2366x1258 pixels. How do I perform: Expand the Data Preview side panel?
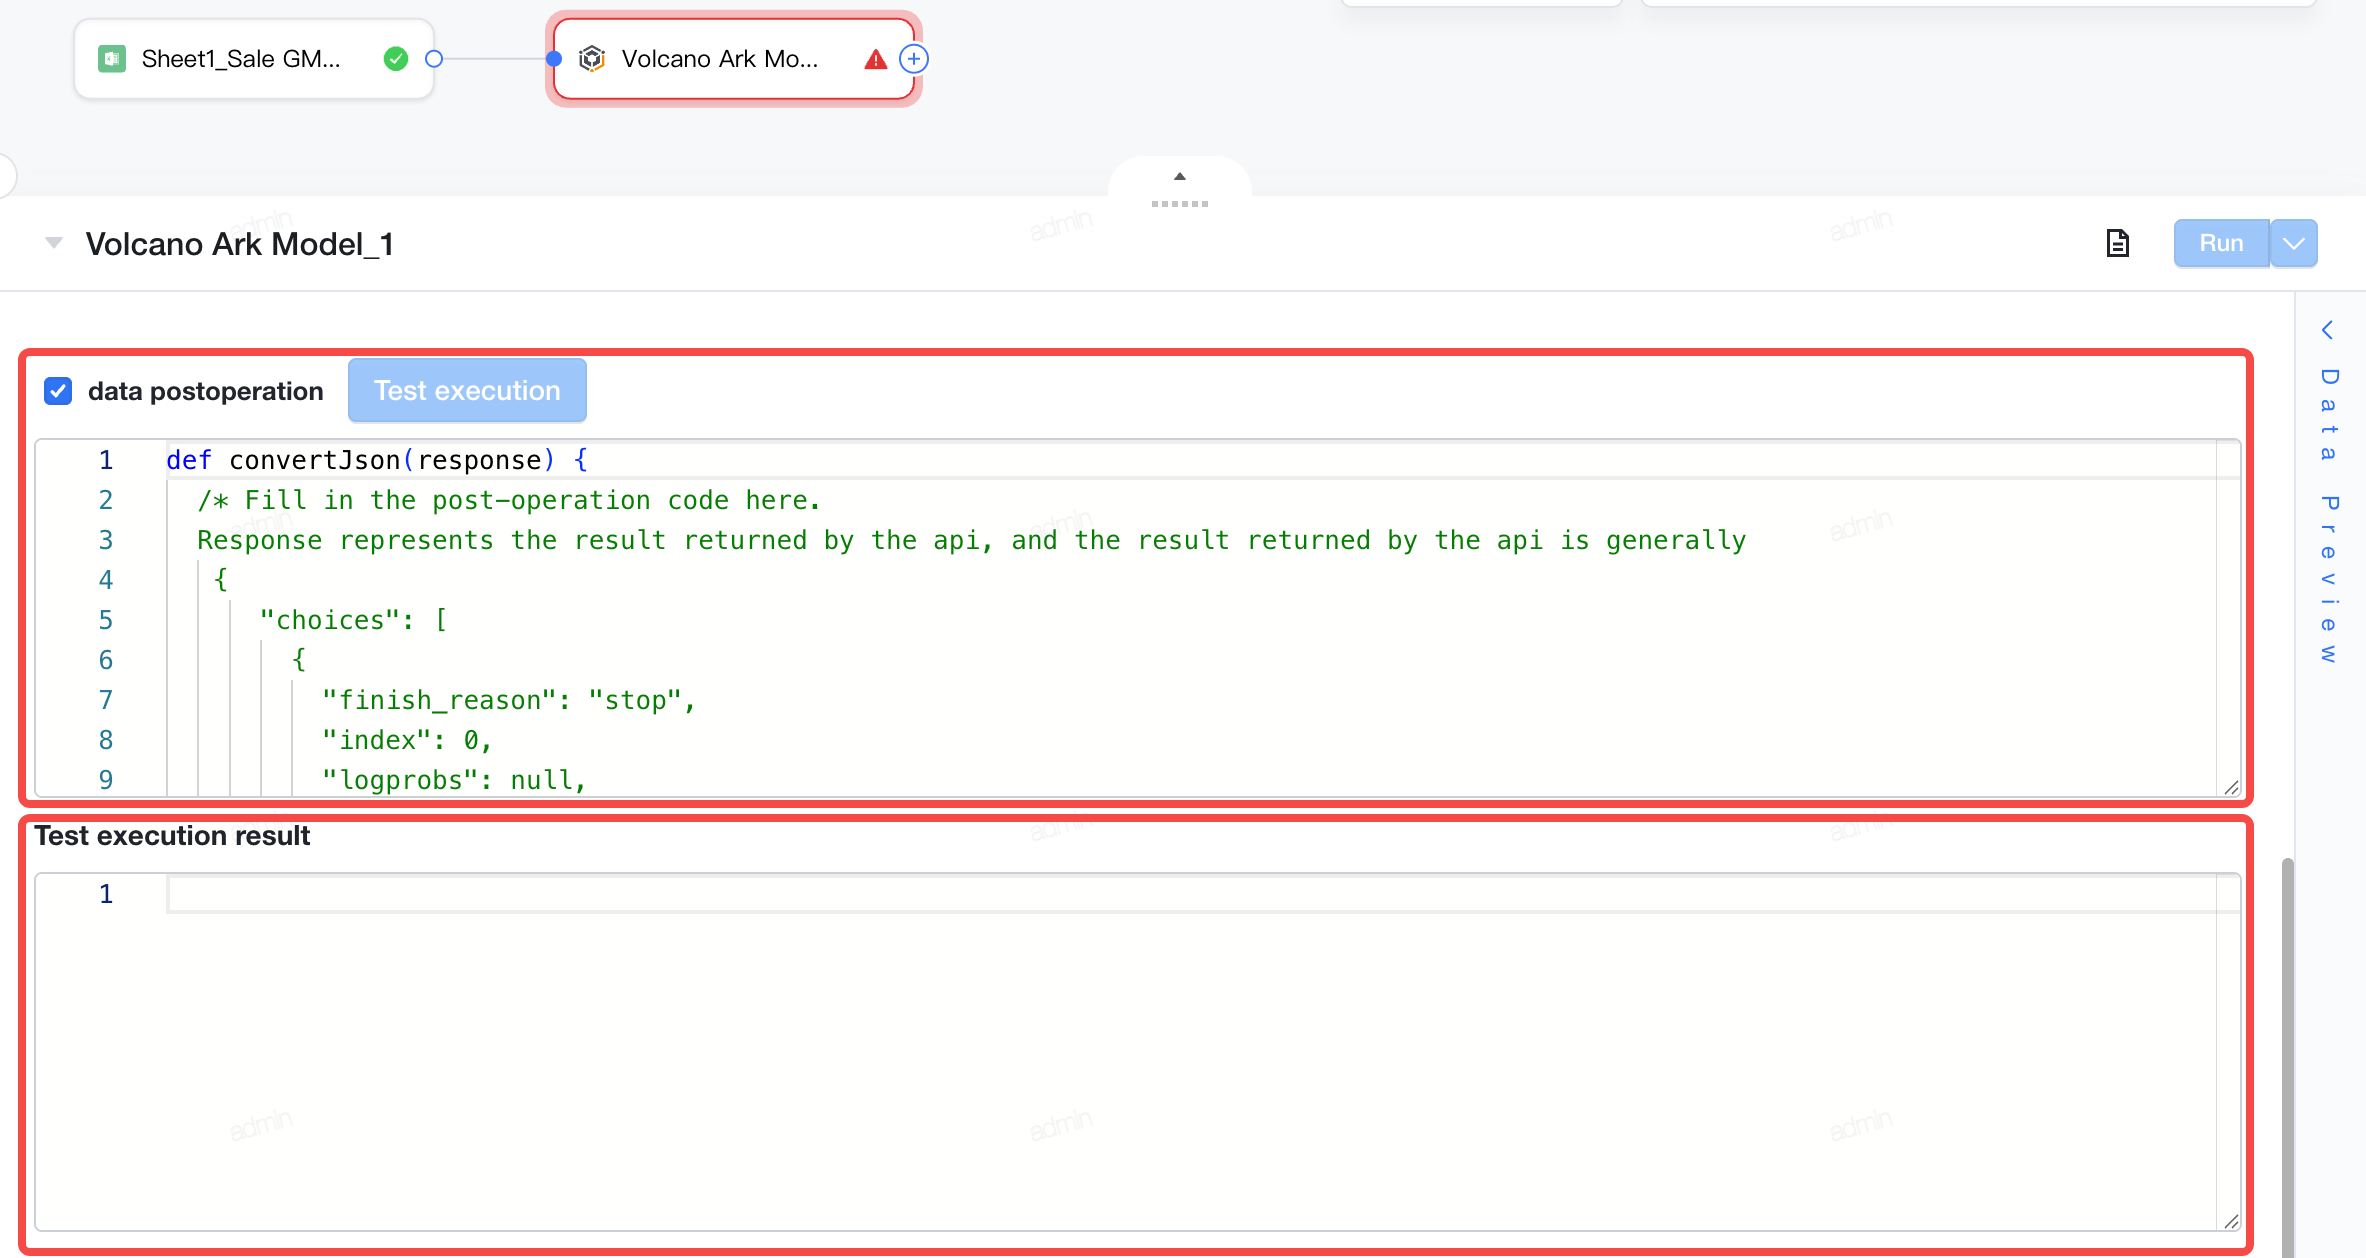point(2328,490)
